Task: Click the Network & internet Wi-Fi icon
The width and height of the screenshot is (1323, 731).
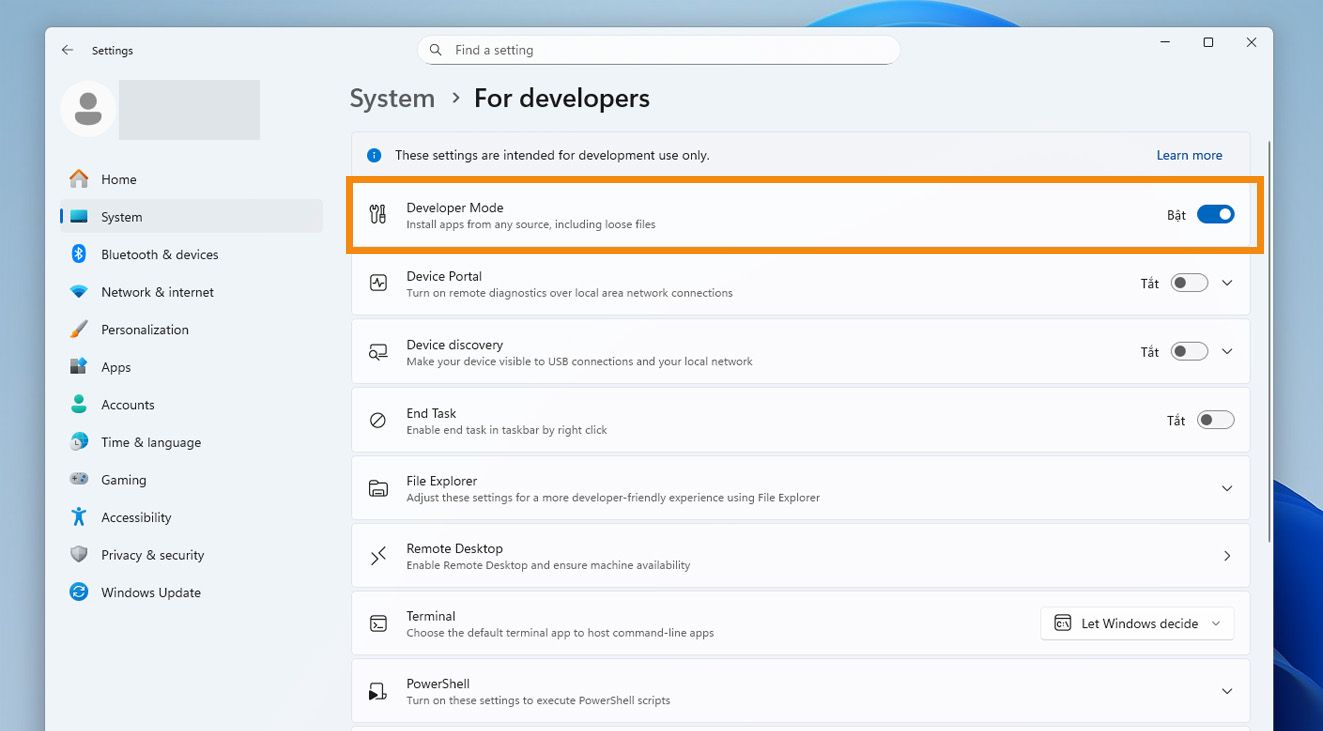Action: pyautogui.click(x=79, y=292)
